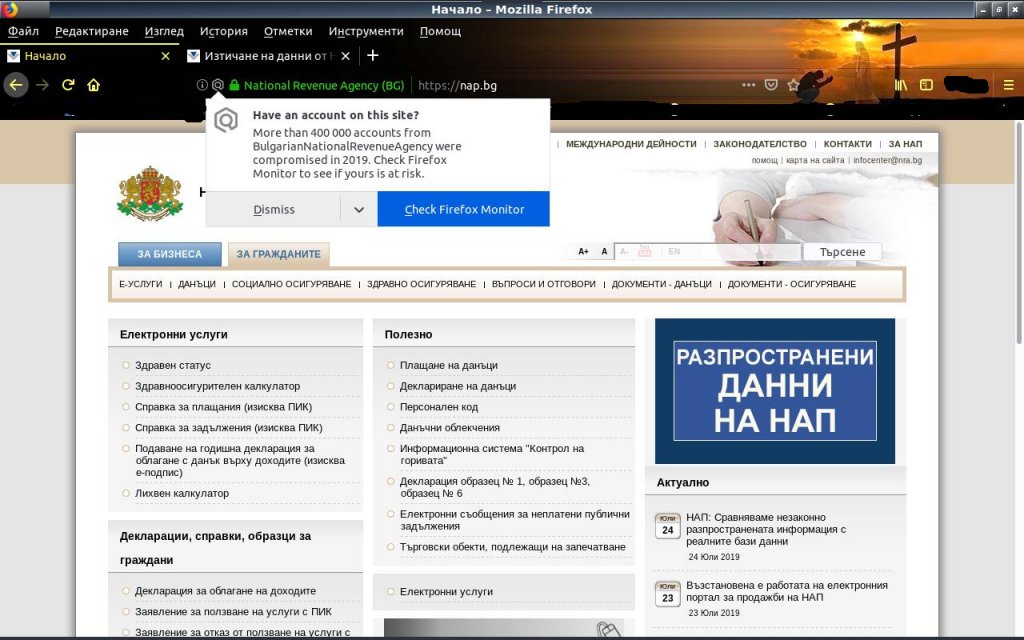The image size is (1024, 640).
Task: Open Здравноосигурителен калкулатор link
Action: click(217, 386)
